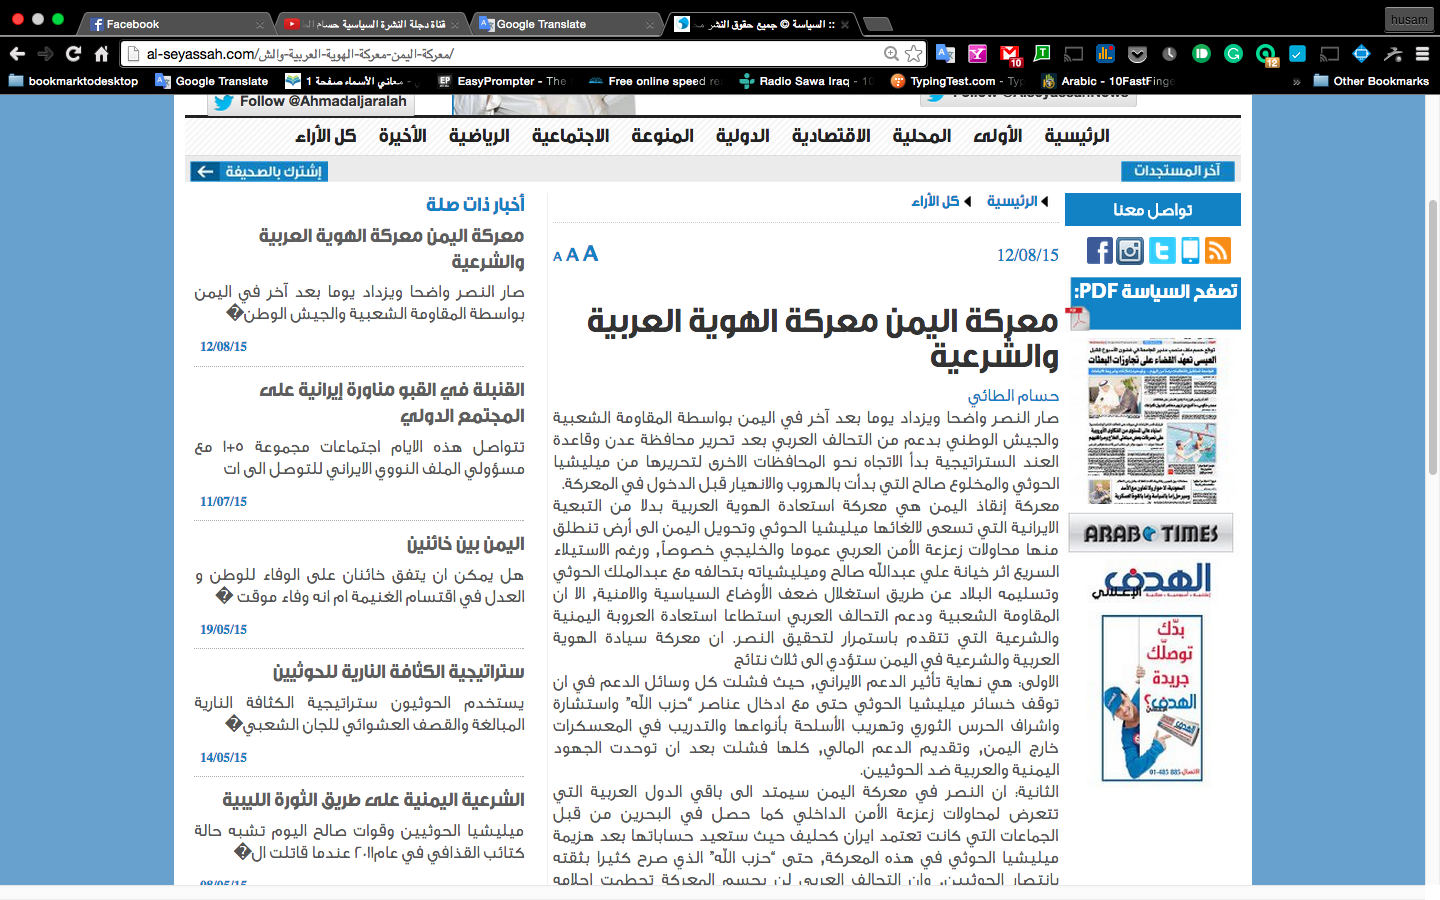Open the الرئيسية navigation menu item
The width and height of the screenshot is (1440, 900).
(x=1077, y=136)
